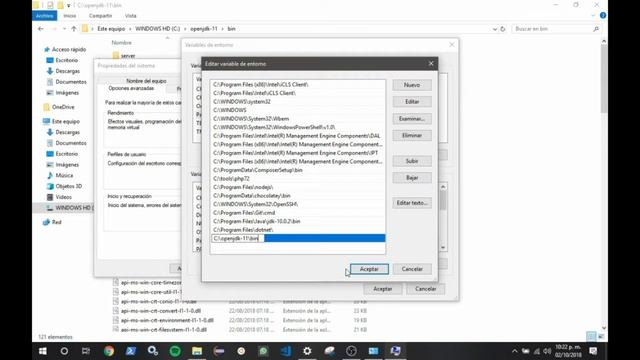Viewport: 640px width, 360px height.
Task: Open Vídeos in the navigation pane
Action: click(63, 197)
